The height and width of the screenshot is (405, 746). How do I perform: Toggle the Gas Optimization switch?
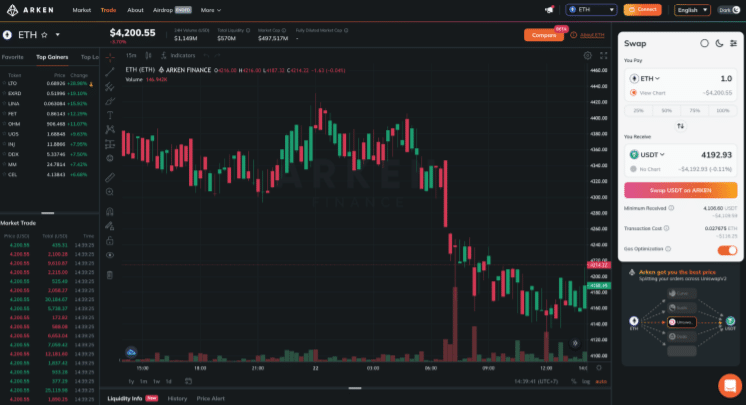(x=727, y=250)
